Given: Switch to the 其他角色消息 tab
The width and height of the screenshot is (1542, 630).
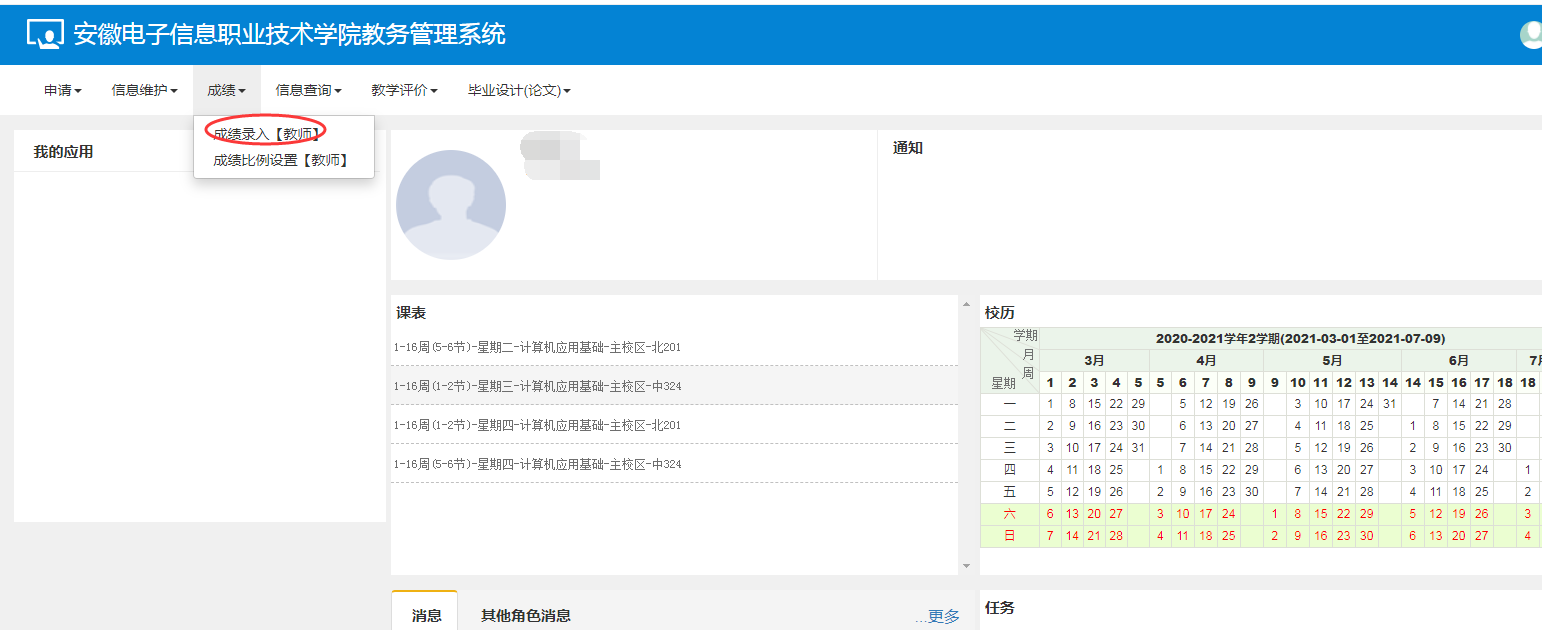Looking at the screenshot, I should [x=525, y=615].
